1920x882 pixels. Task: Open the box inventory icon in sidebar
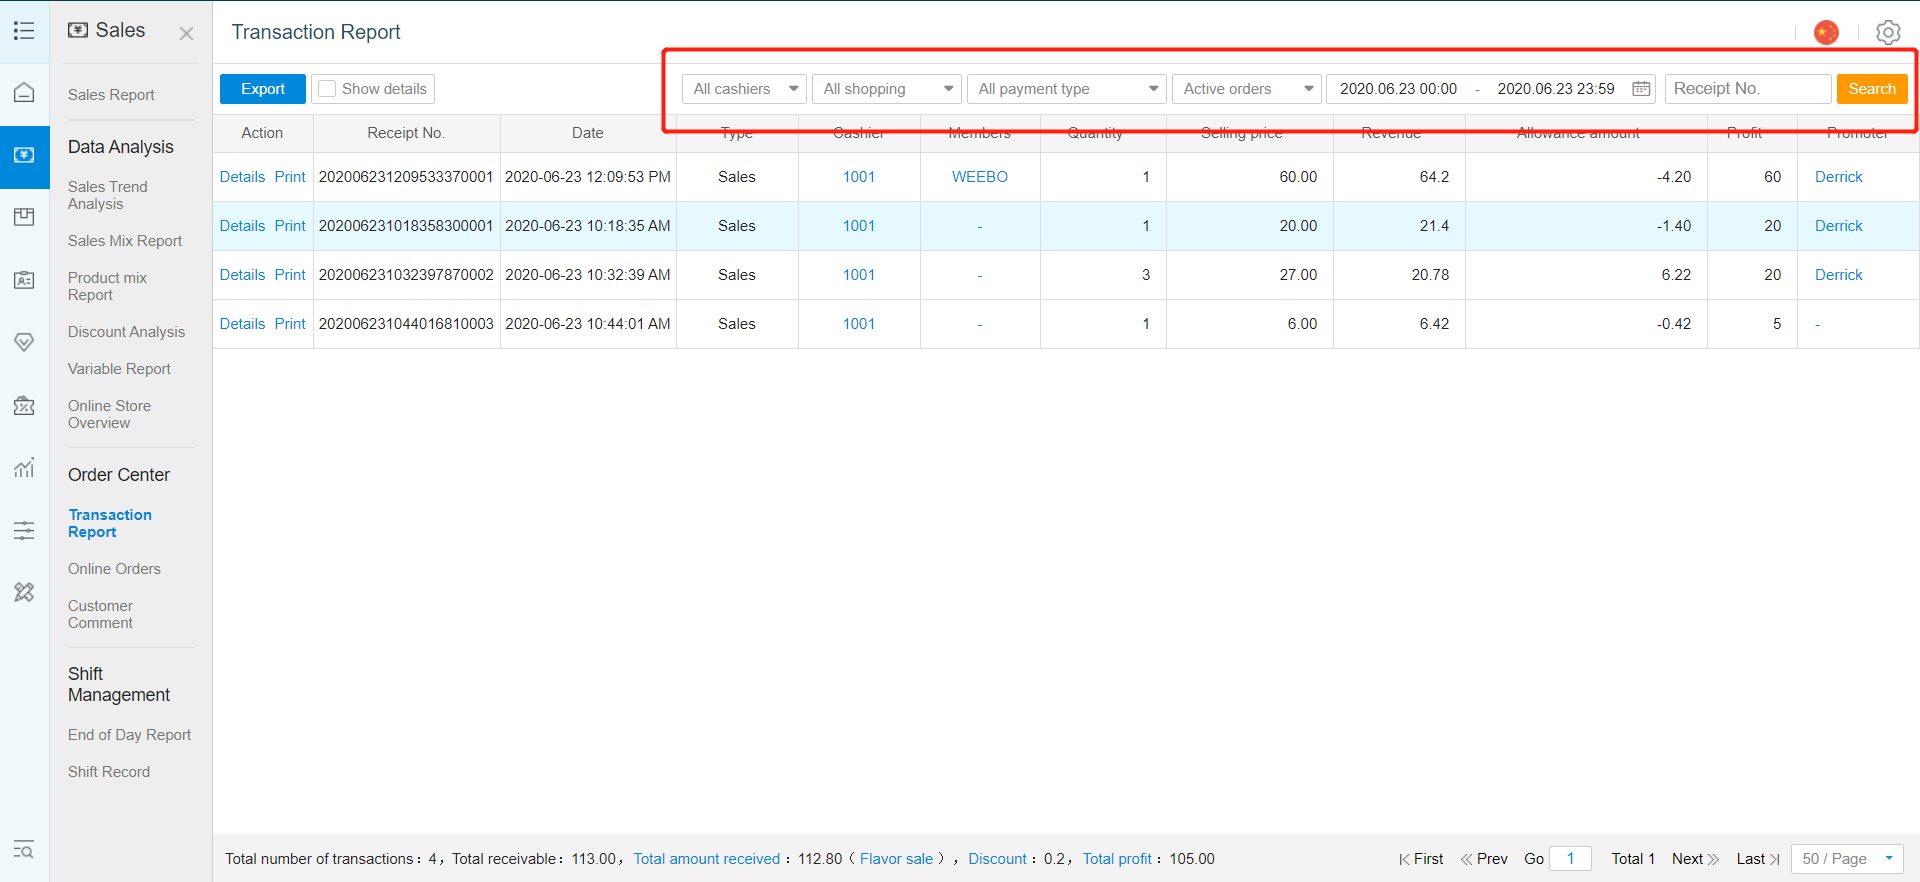[24, 217]
